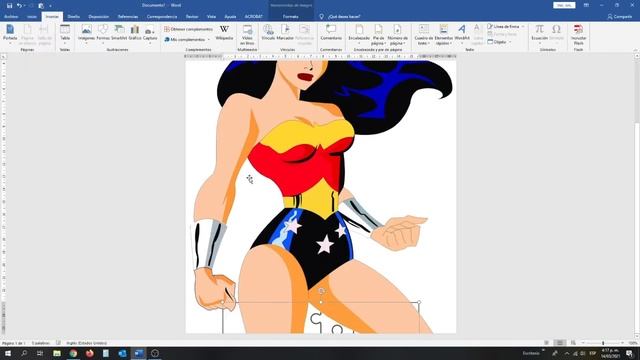Open the Archivo tab
This screenshot has height=360, width=640.
pyautogui.click(x=11, y=17)
